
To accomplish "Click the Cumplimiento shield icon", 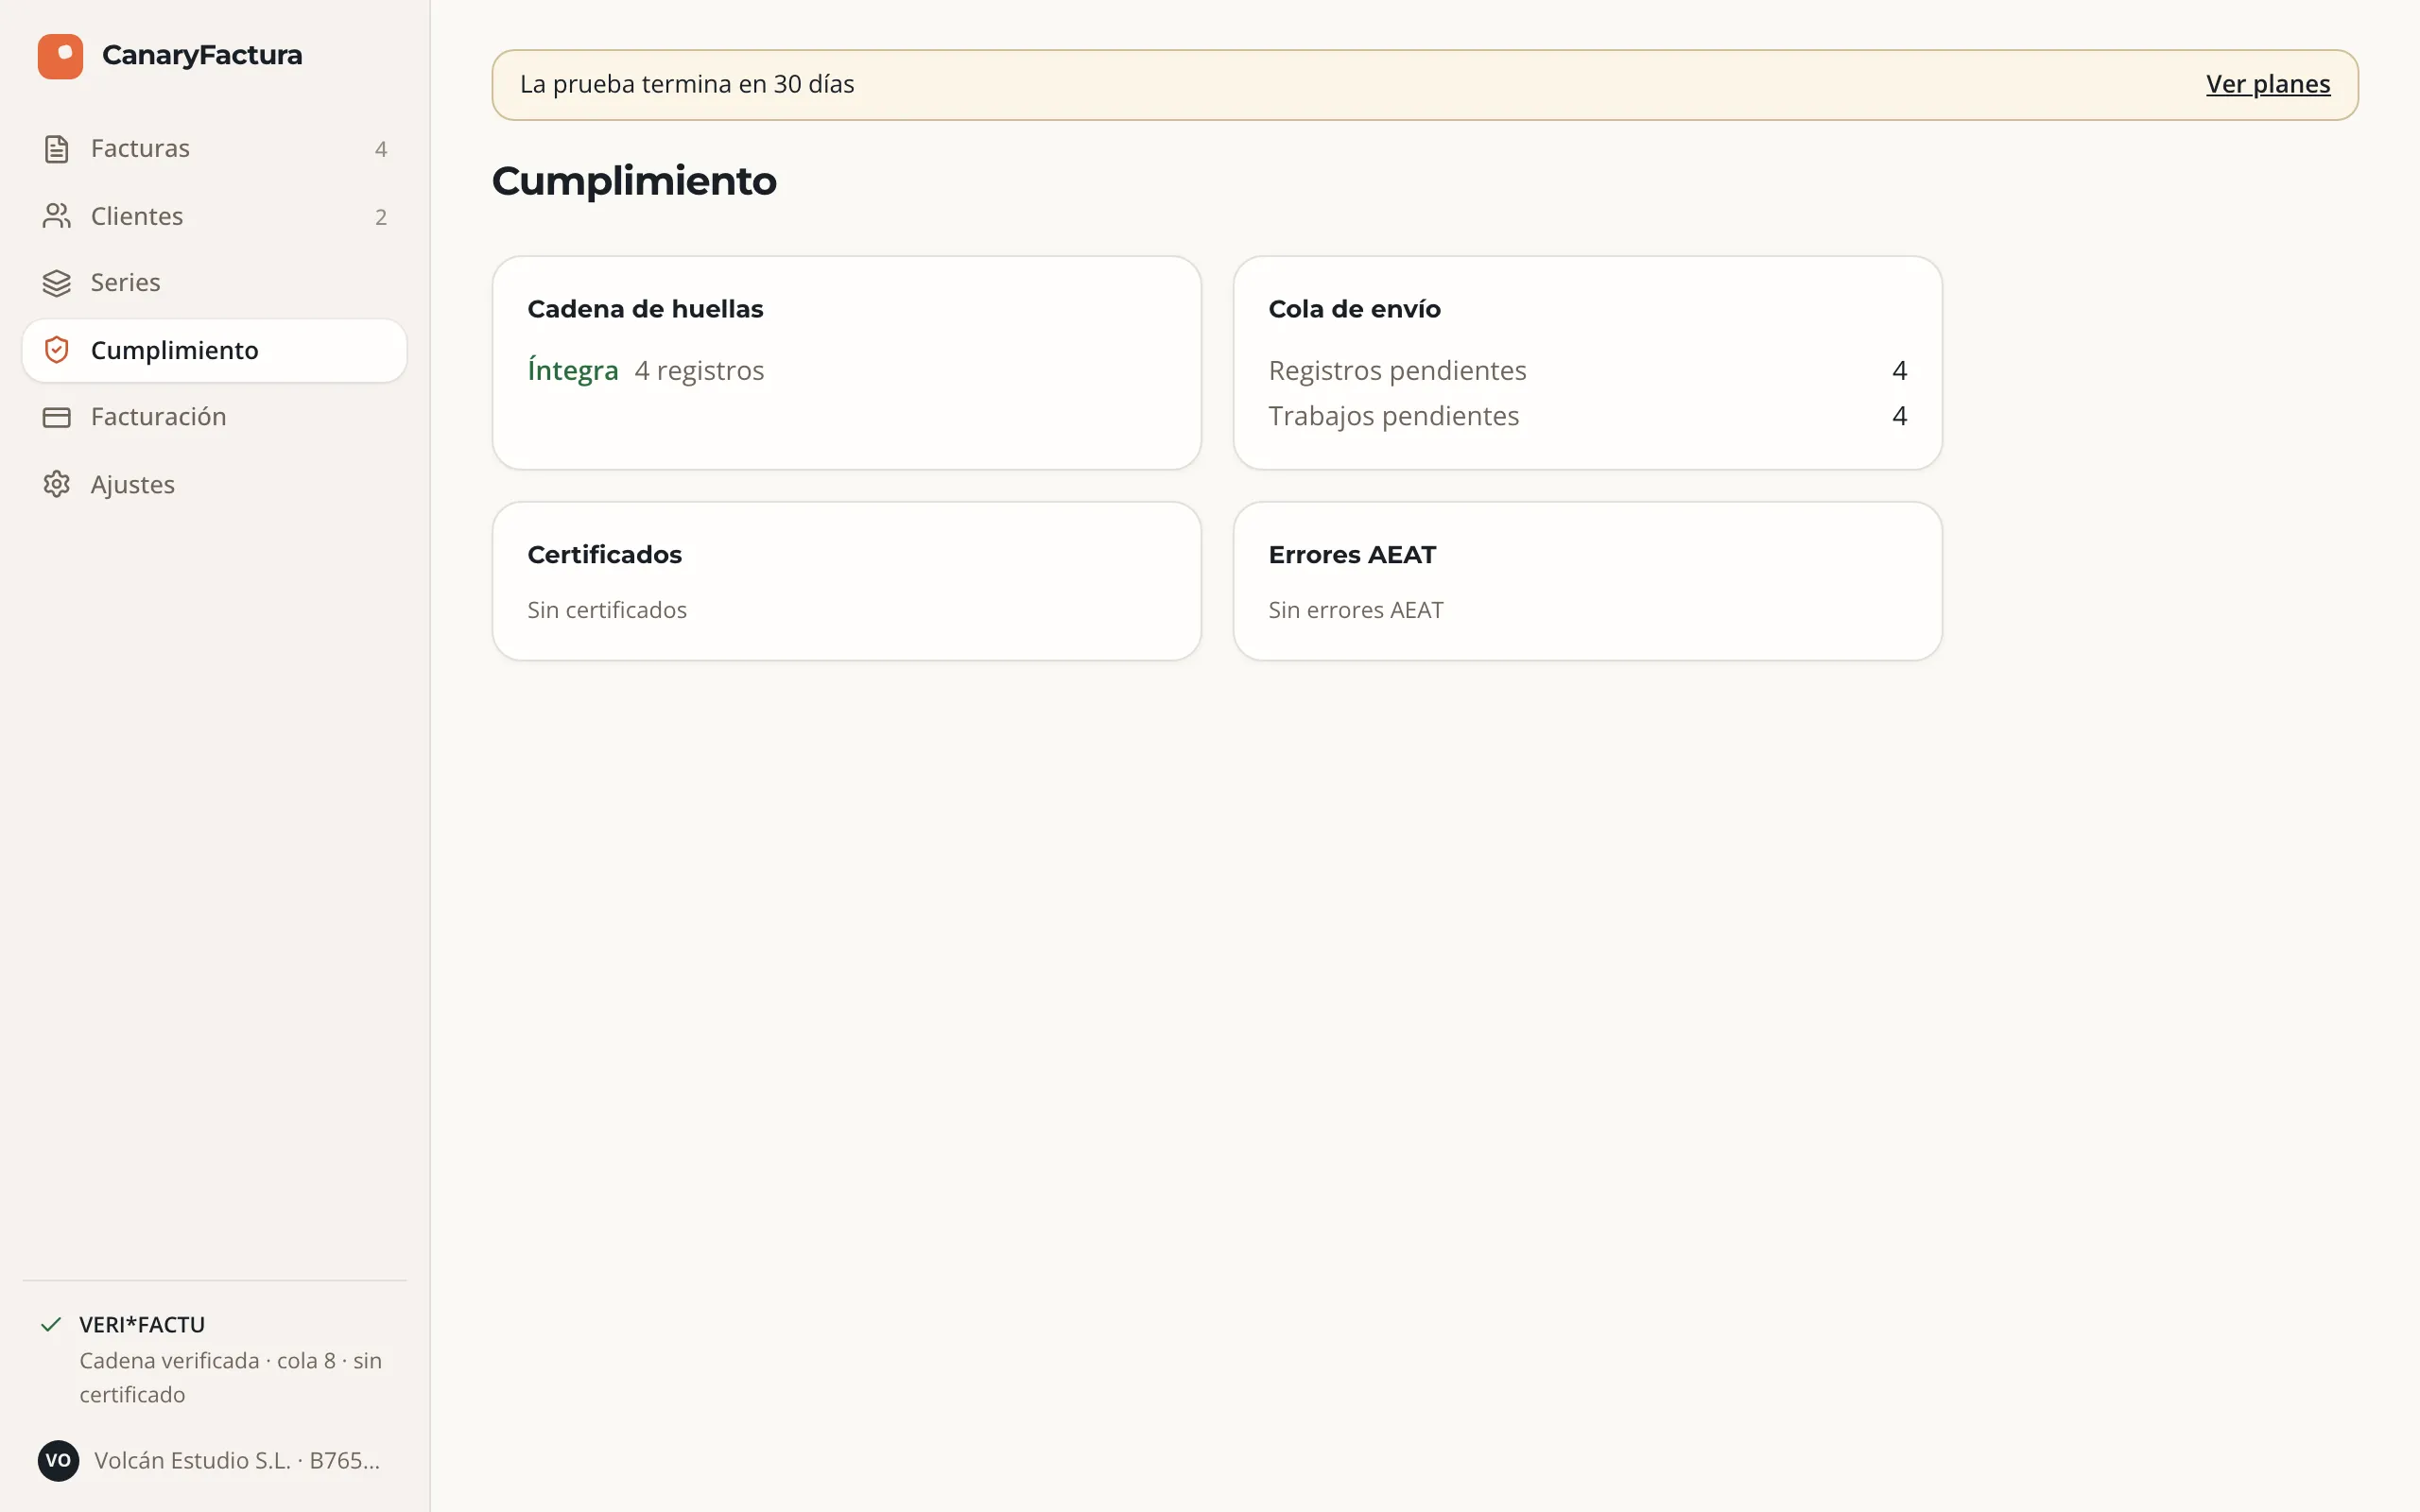I will (x=57, y=350).
